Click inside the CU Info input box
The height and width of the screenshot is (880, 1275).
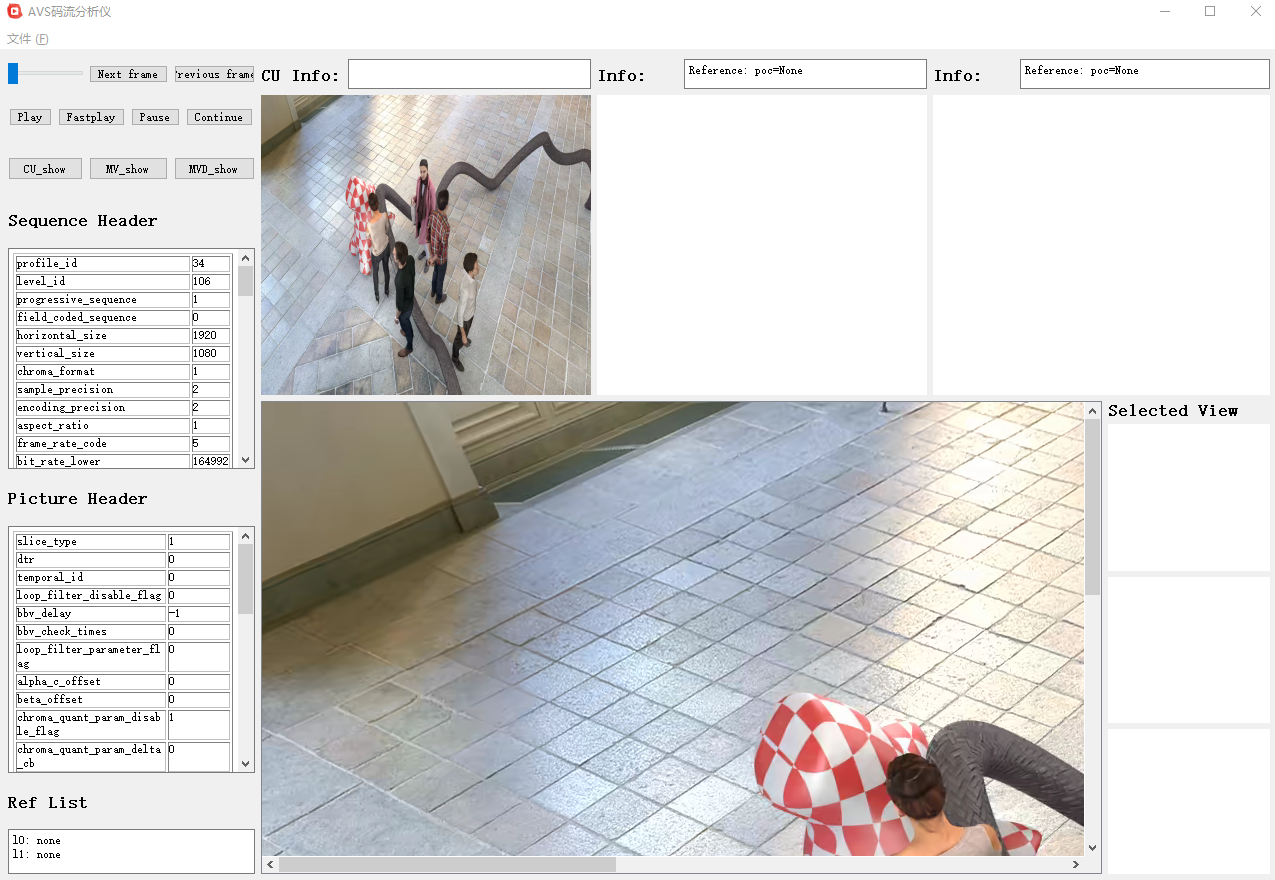point(468,74)
